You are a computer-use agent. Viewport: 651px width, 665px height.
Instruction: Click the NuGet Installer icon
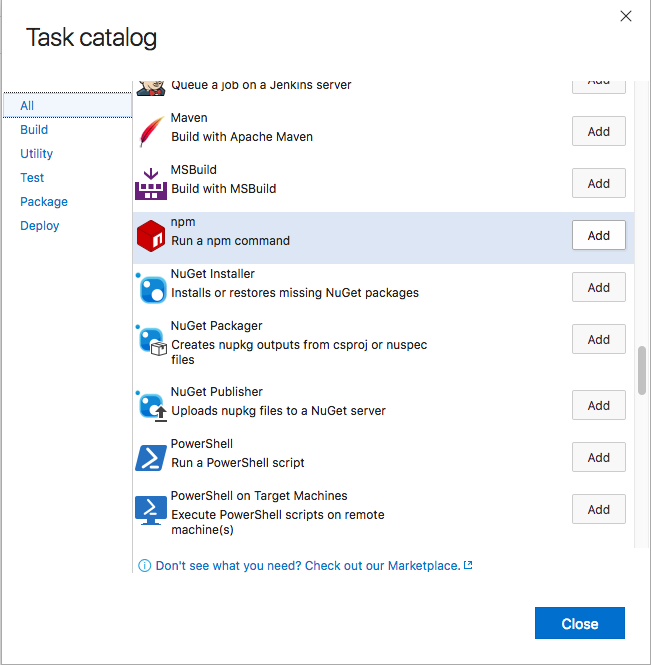(x=151, y=288)
